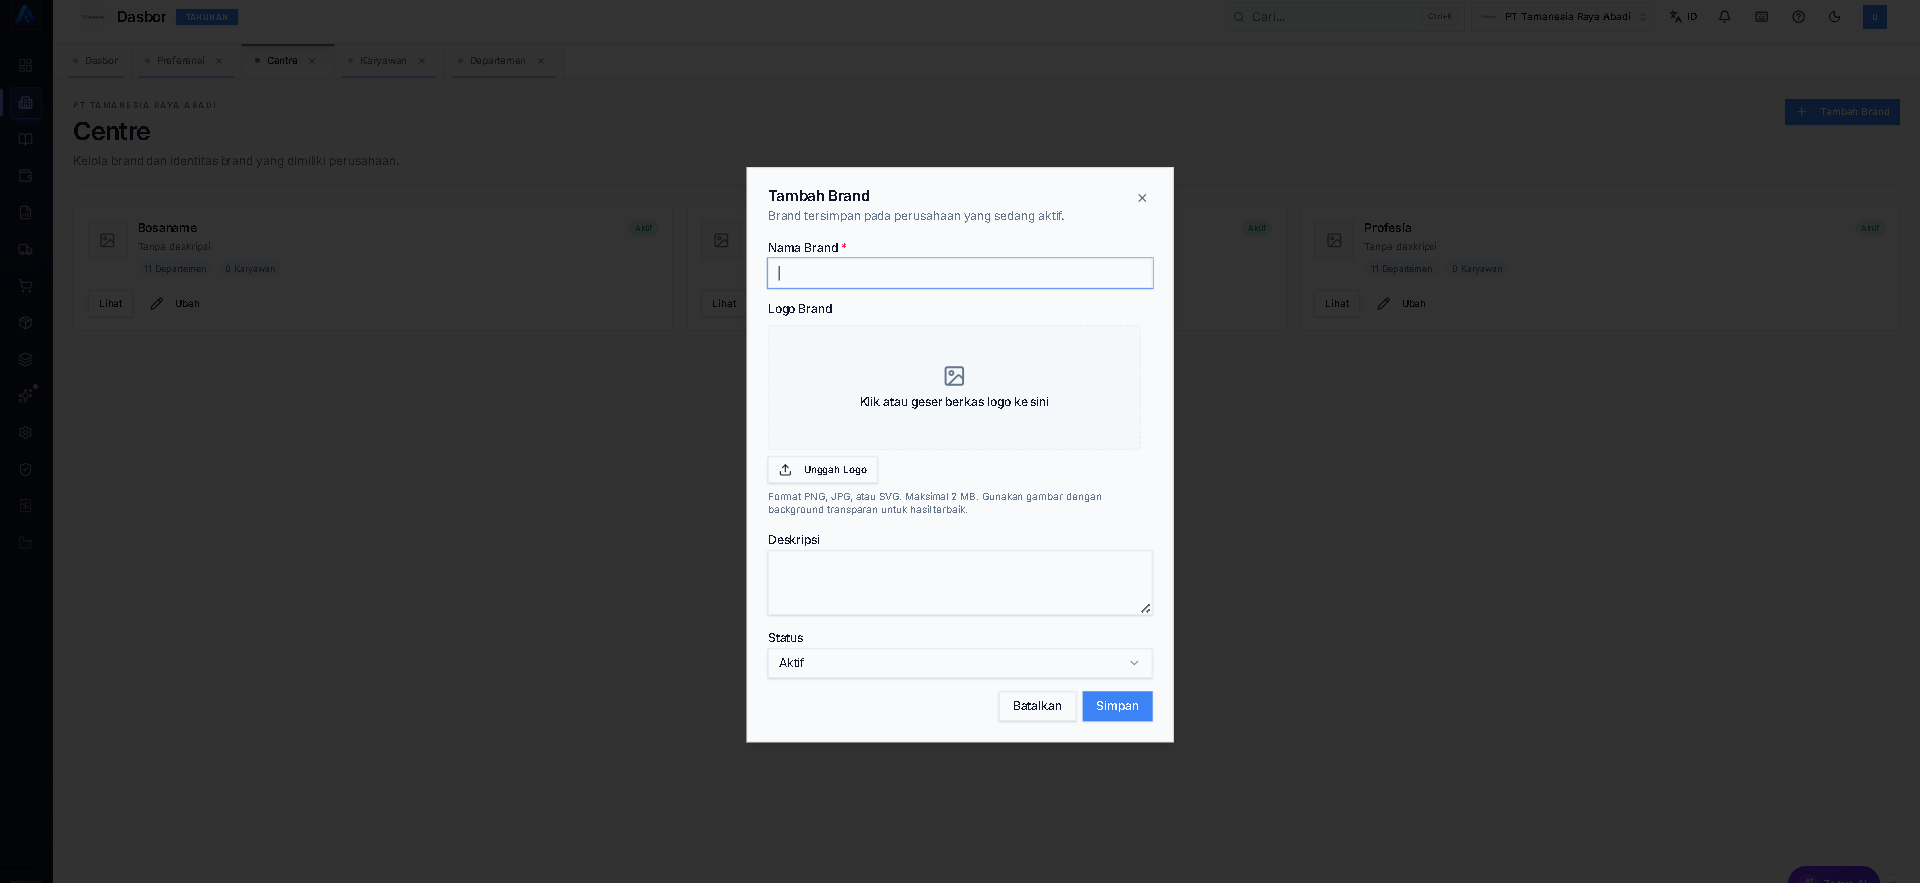Open the wallet icon in sidebar
This screenshot has width=1920, height=883.
(x=26, y=176)
